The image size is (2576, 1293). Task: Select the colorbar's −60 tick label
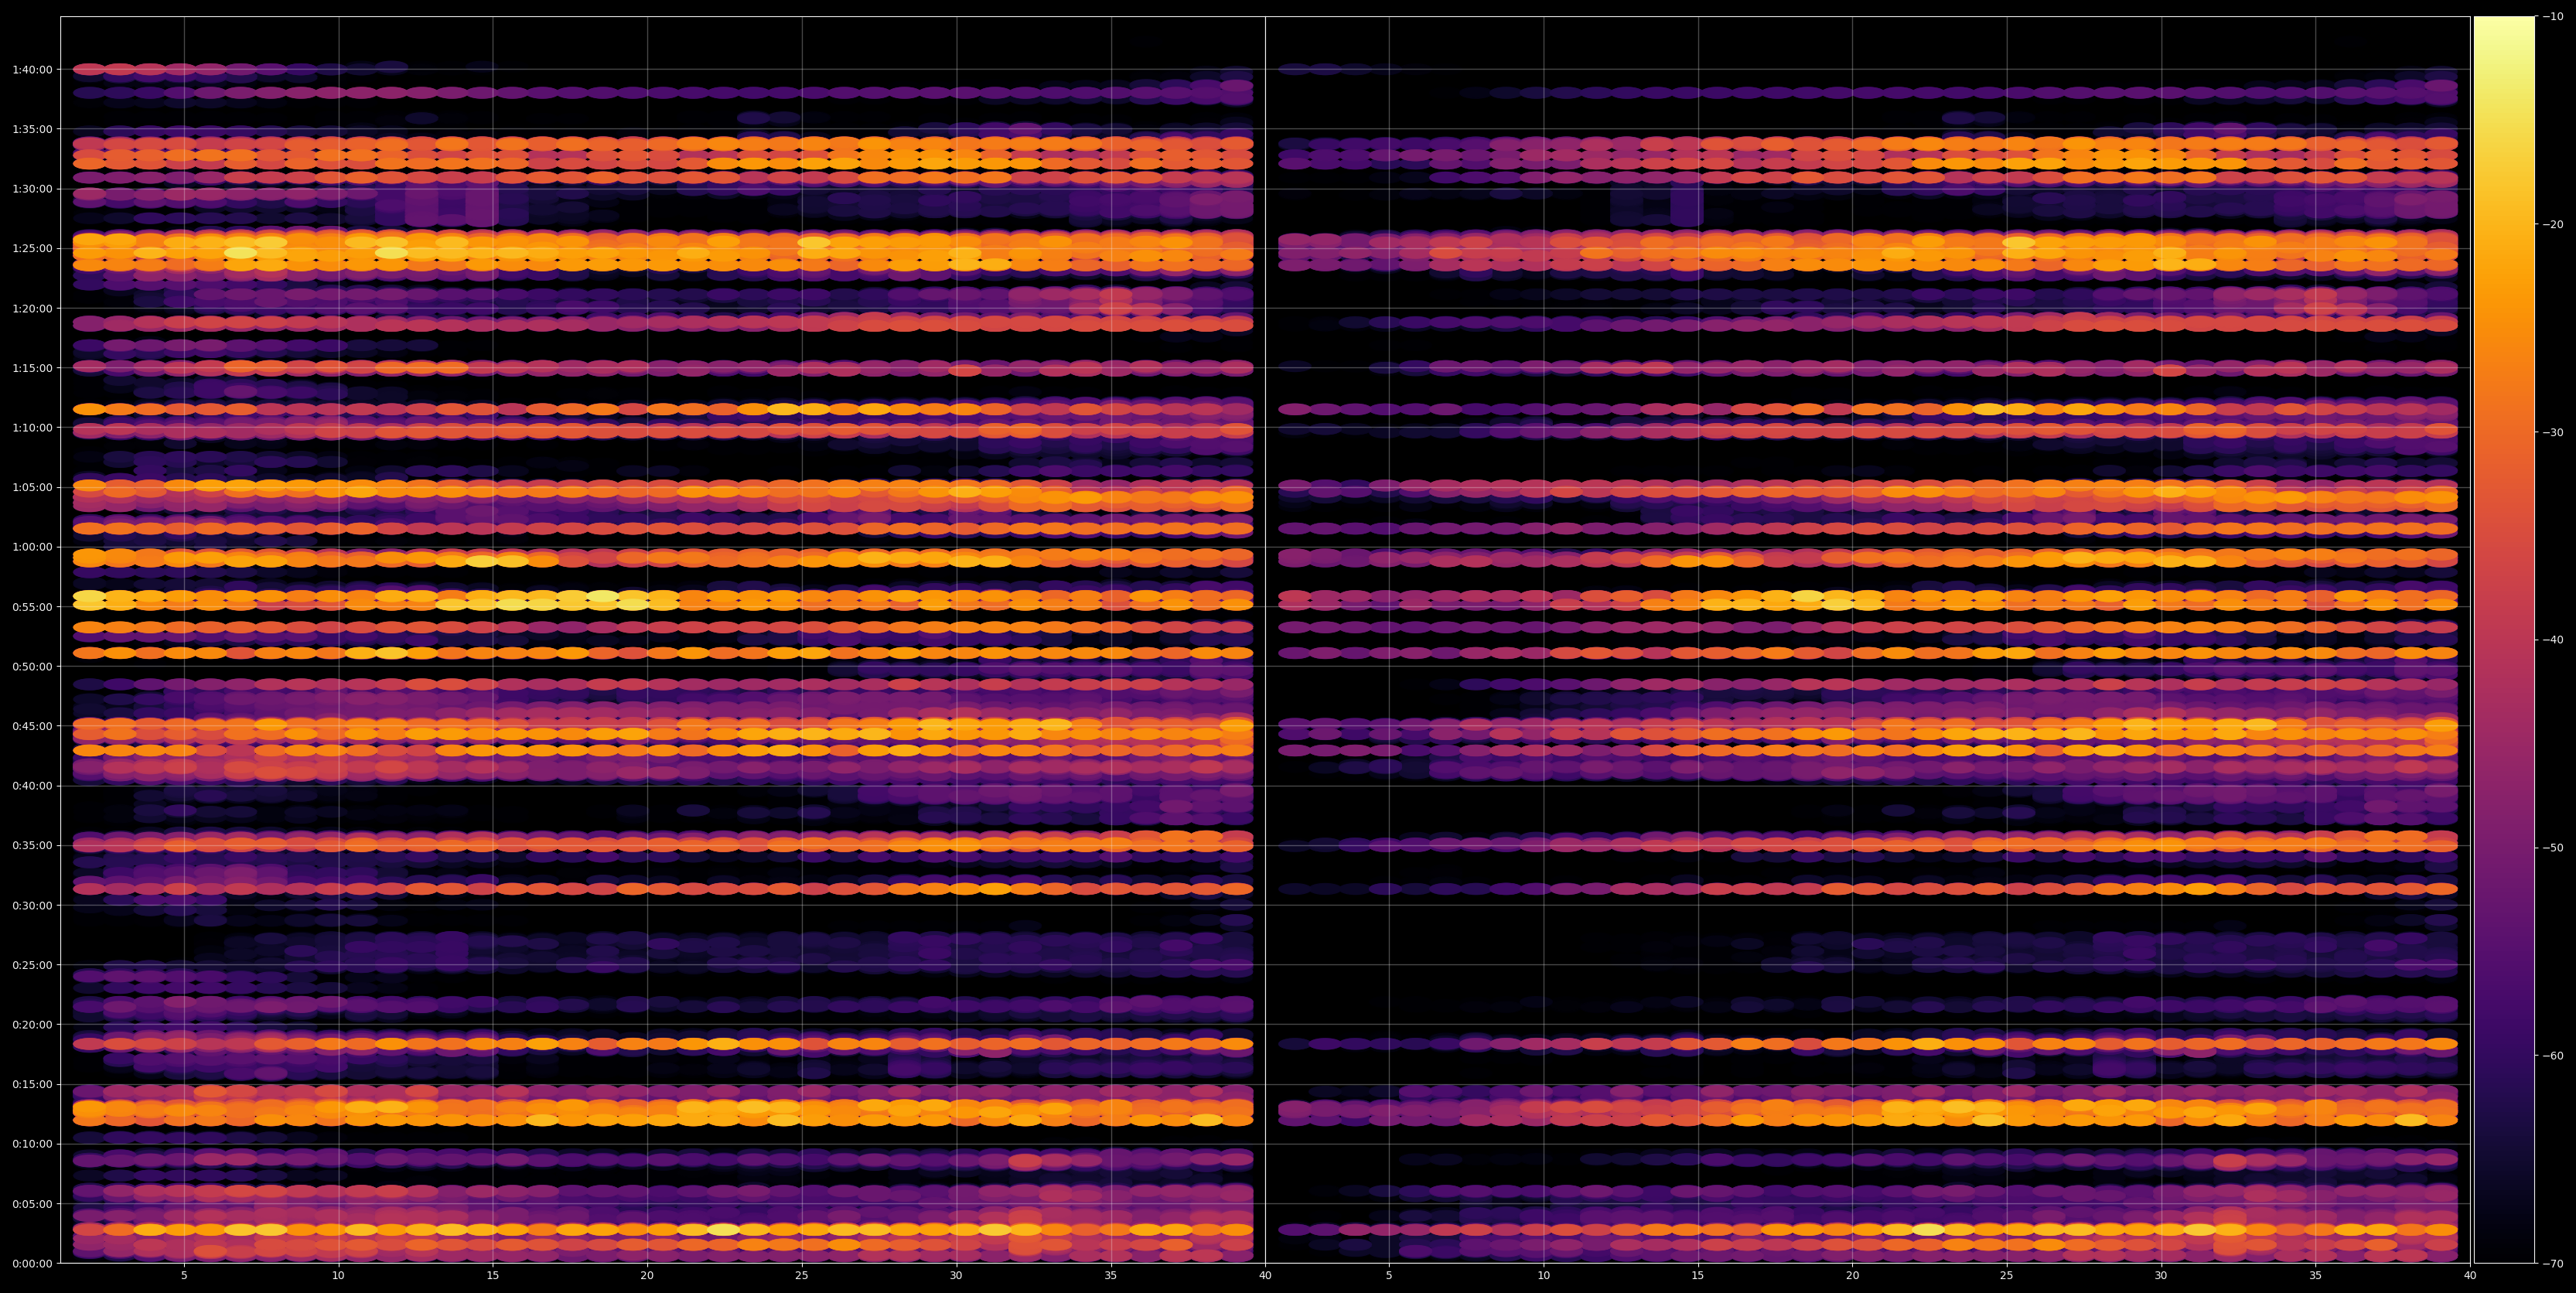pos(2553,1056)
